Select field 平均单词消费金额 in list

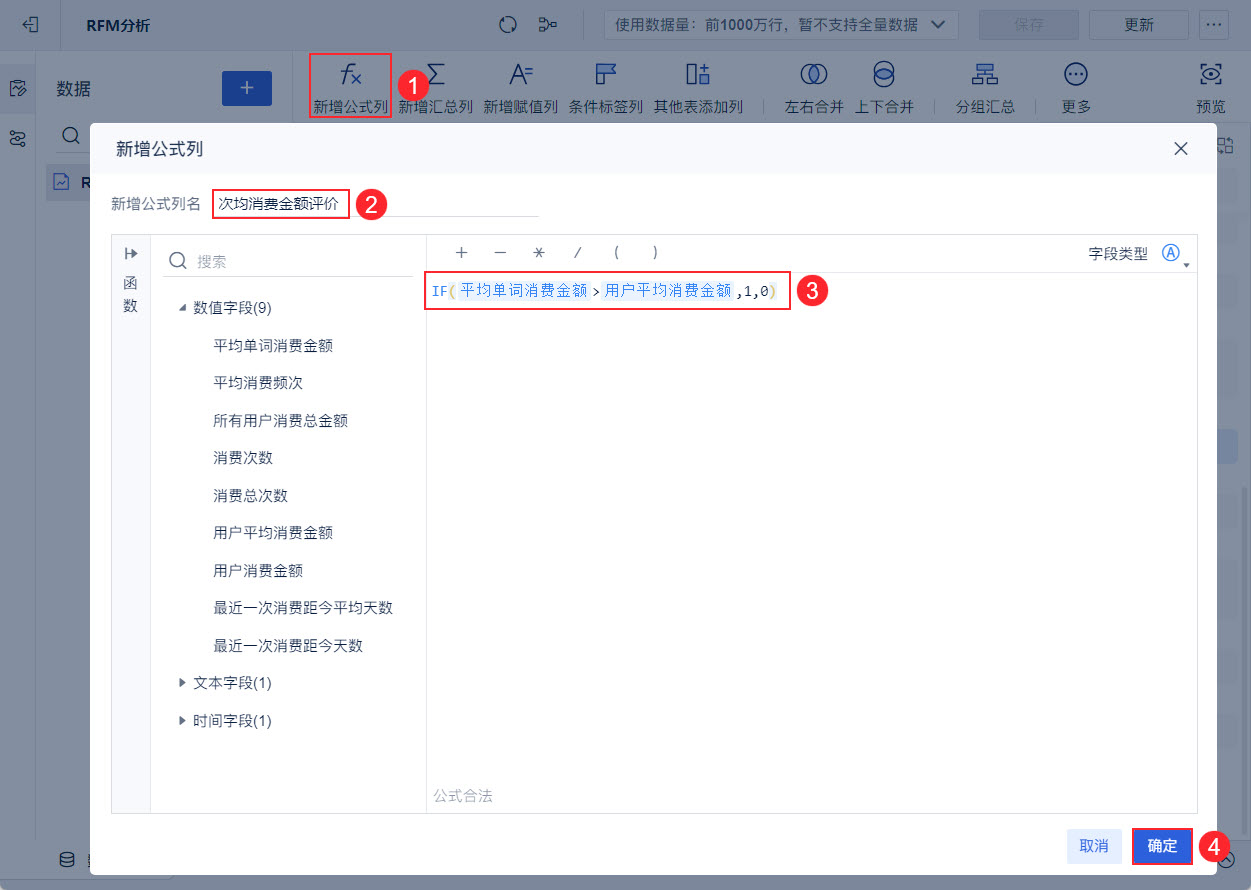pos(273,346)
